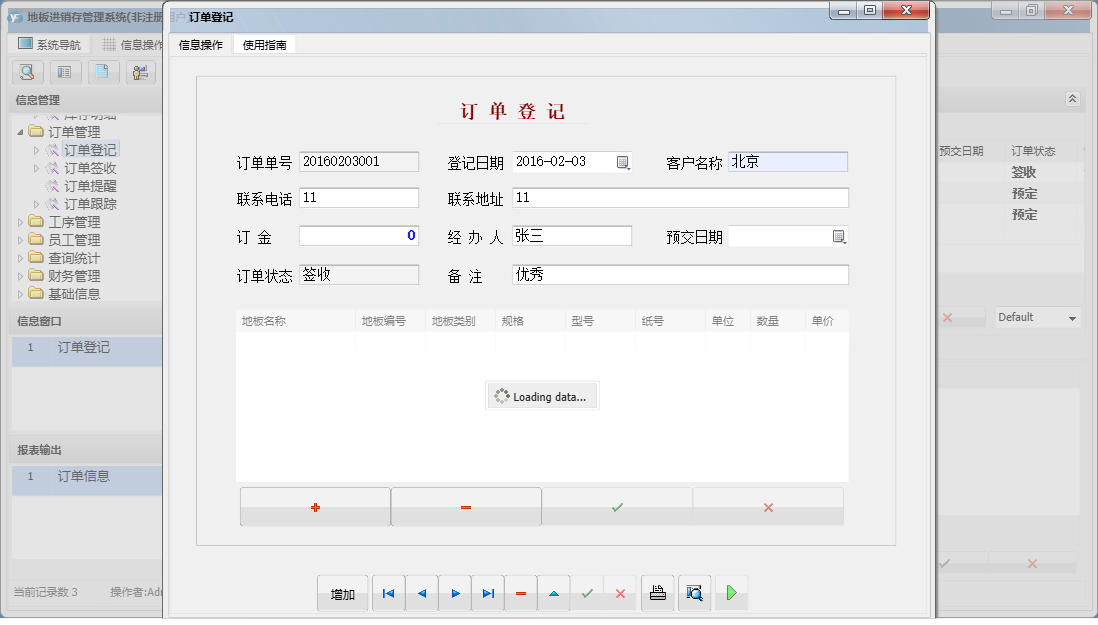
Task: Click the print icon in bottom navigation bar
Action: click(x=657, y=592)
